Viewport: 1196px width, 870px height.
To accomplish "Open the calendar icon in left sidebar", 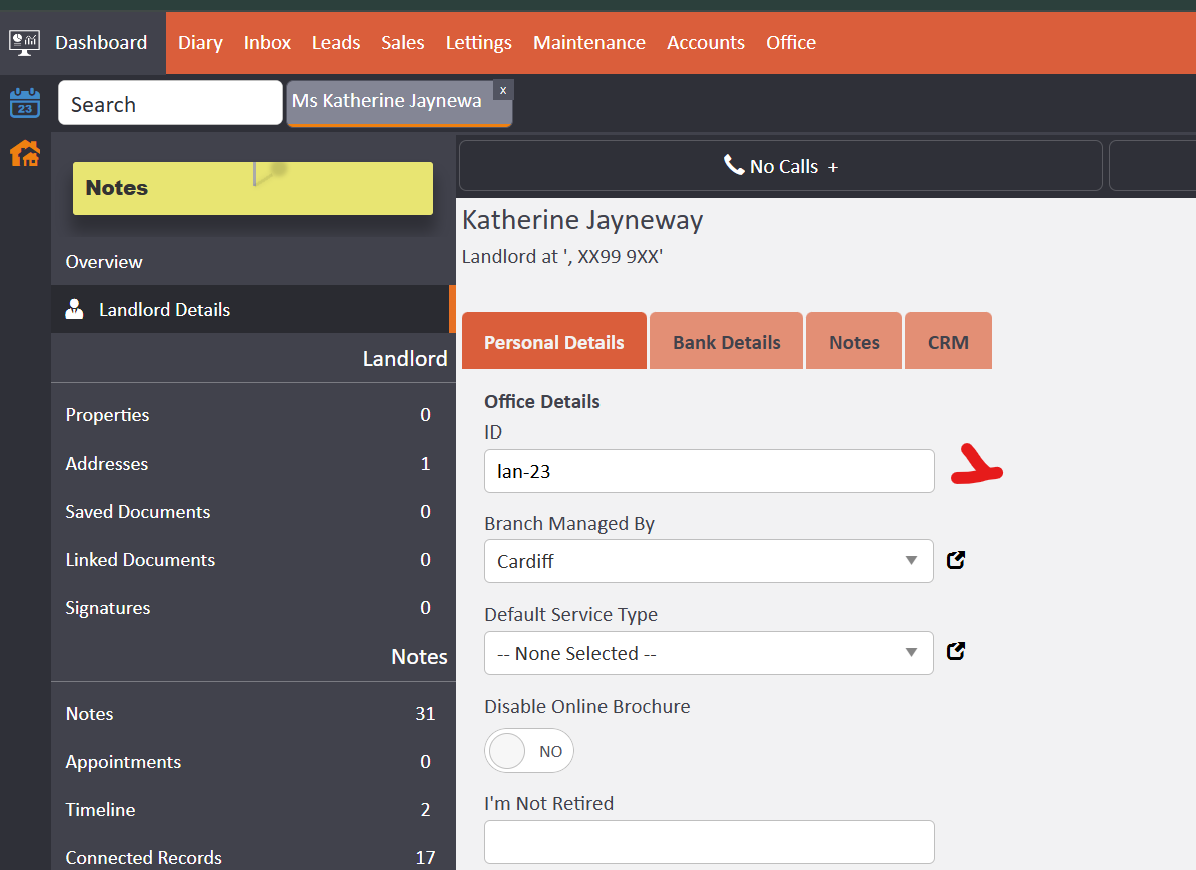I will (24, 103).
